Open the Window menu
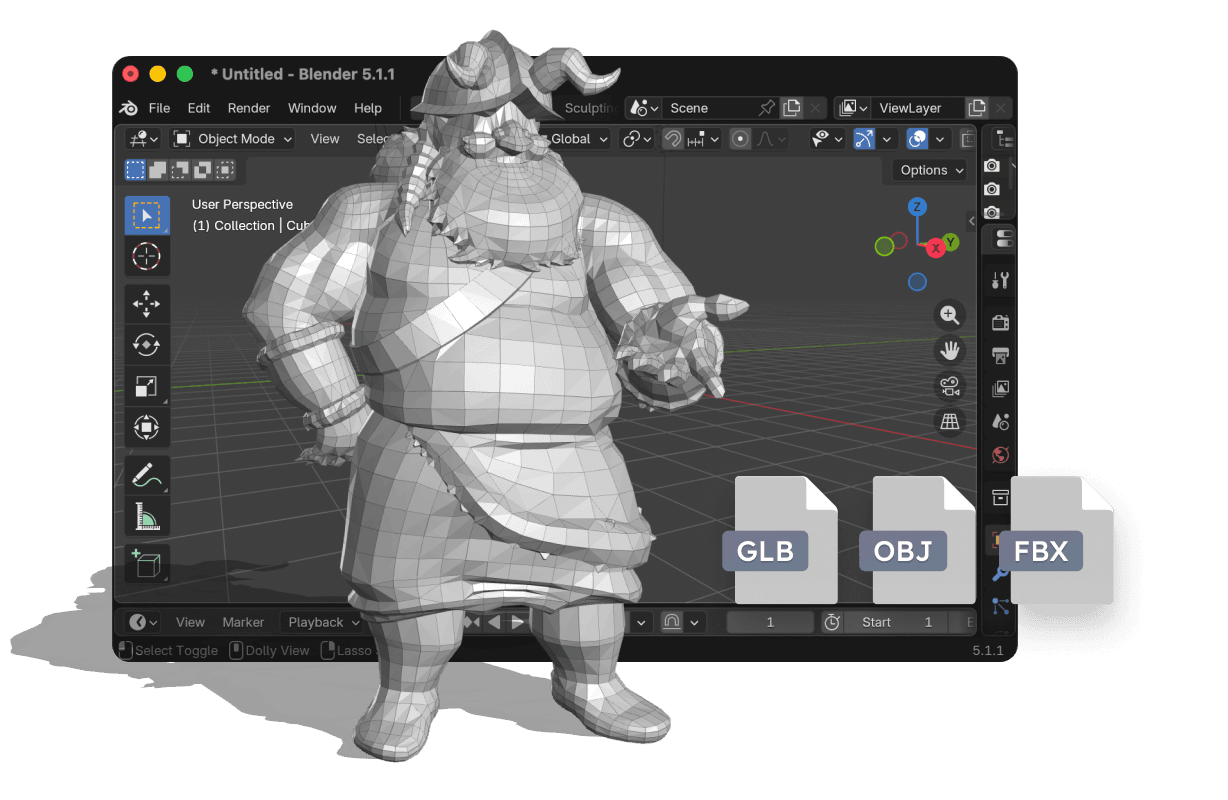Screen dimensions: 1228x800 click(312, 108)
